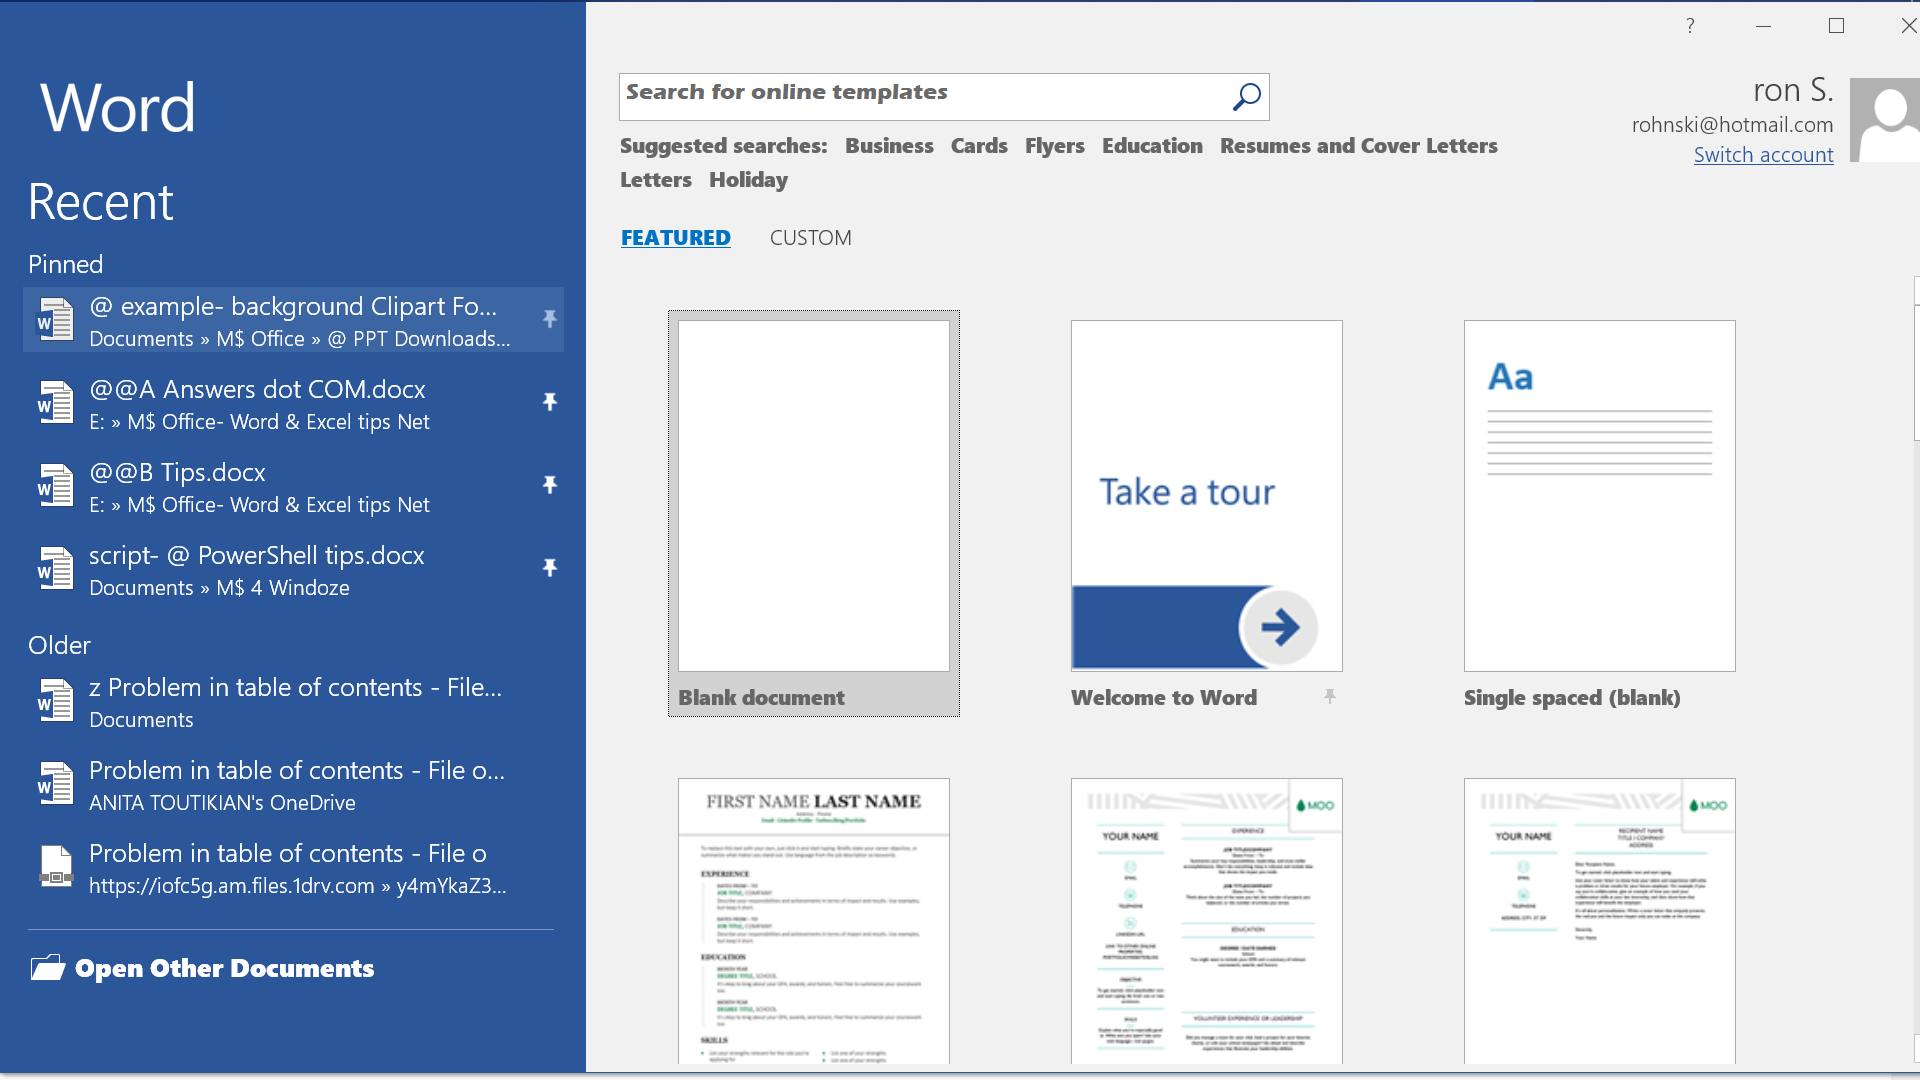Click the user profile picture
The height and width of the screenshot is (1080, 1920).
pos(1885,120)
